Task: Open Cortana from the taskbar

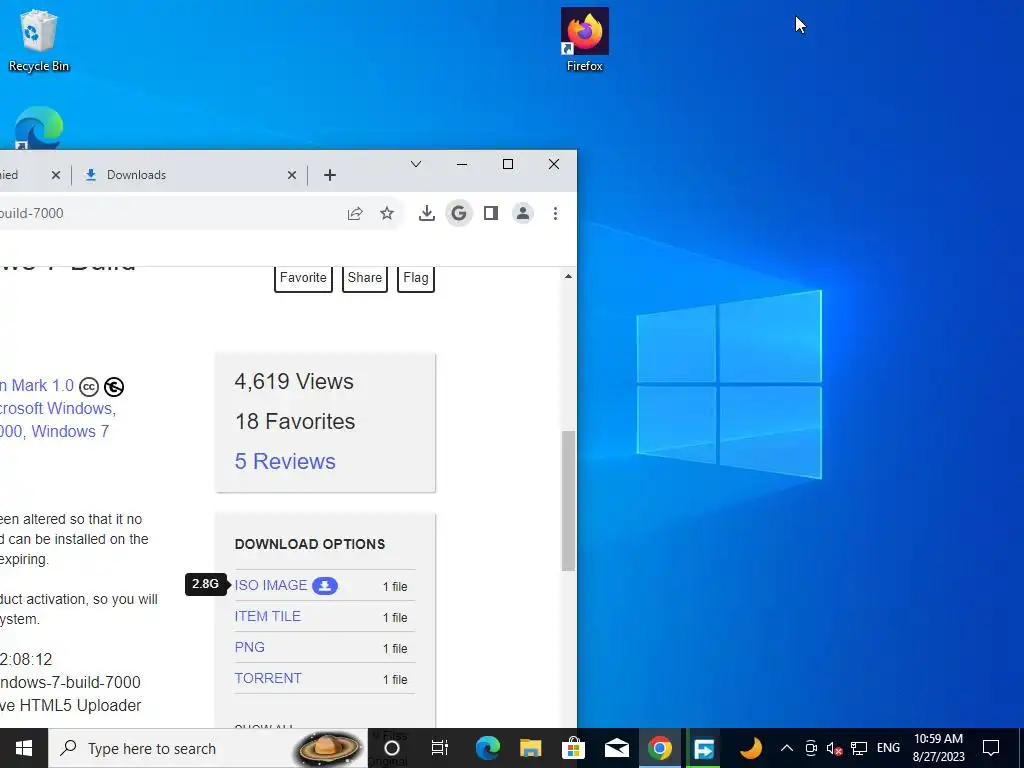Action: coord(391,748)
